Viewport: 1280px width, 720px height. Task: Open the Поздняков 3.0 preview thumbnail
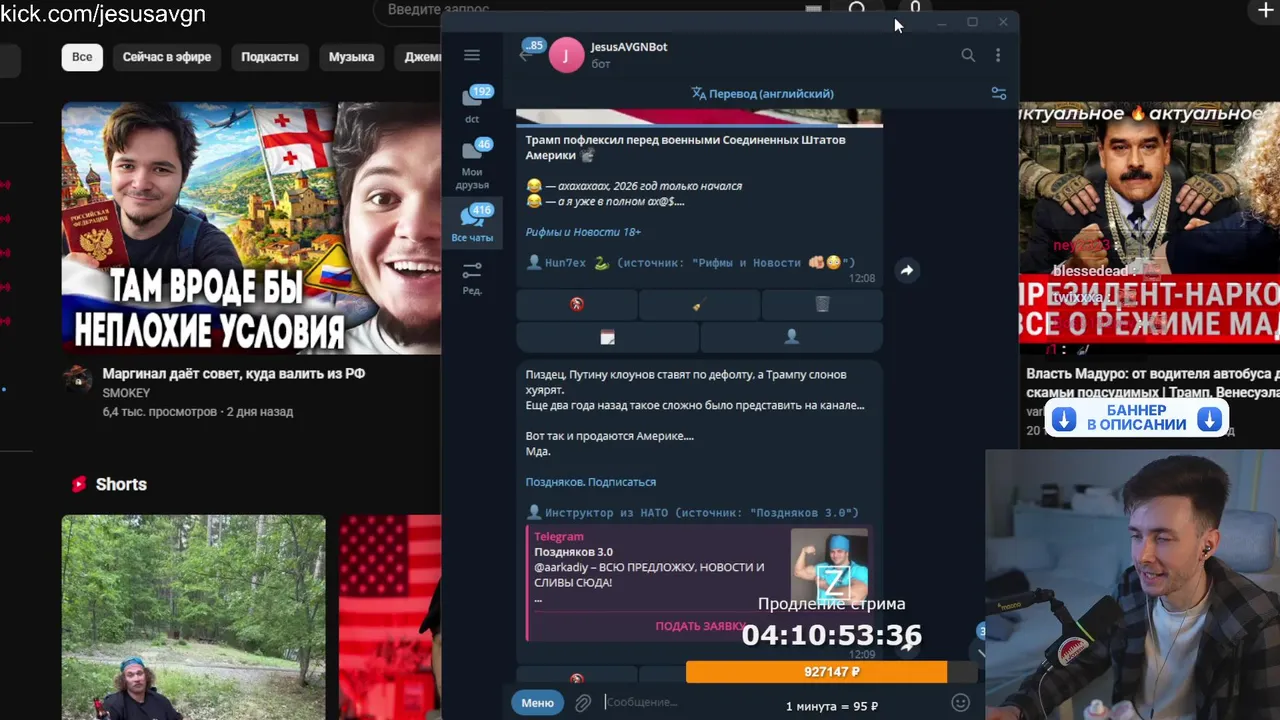point(829,565)
